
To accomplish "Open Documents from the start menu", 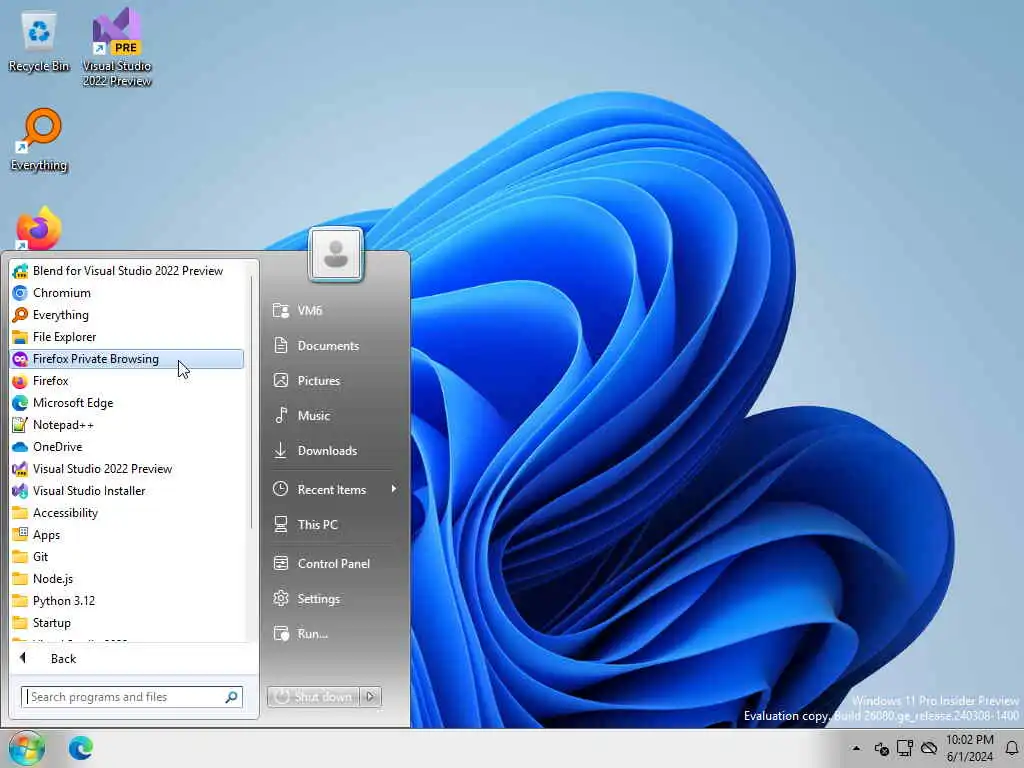I will tap(336, 346).
